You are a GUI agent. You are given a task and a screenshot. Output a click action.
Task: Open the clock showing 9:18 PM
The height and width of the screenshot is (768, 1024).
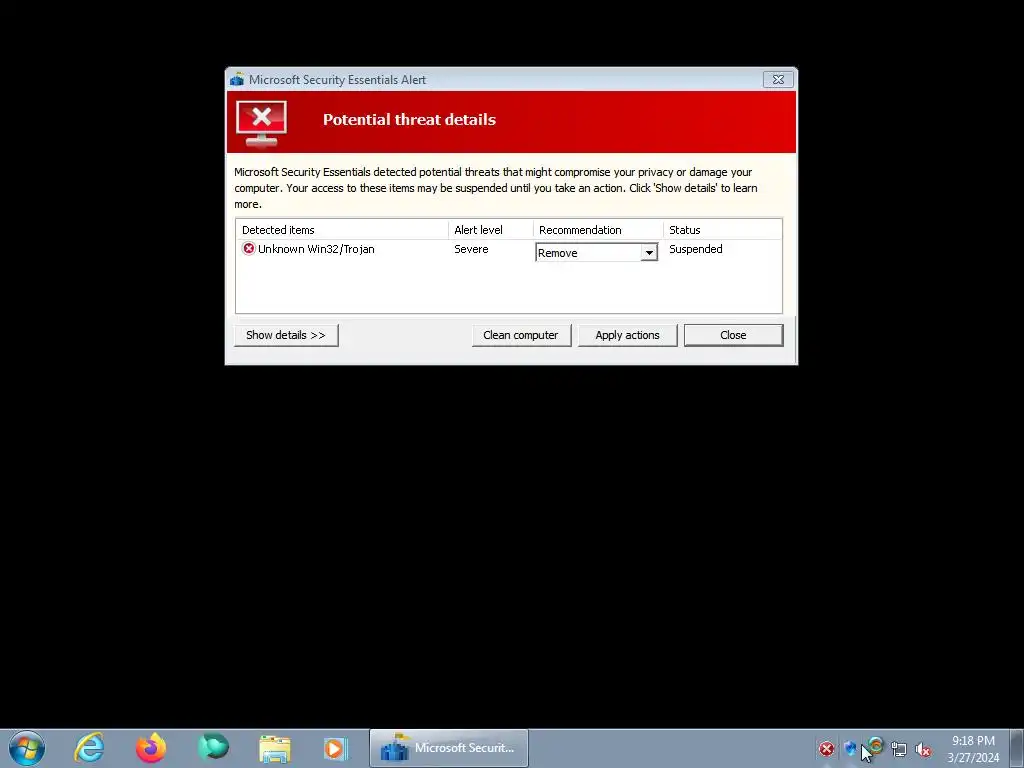[x=973, y=749]
